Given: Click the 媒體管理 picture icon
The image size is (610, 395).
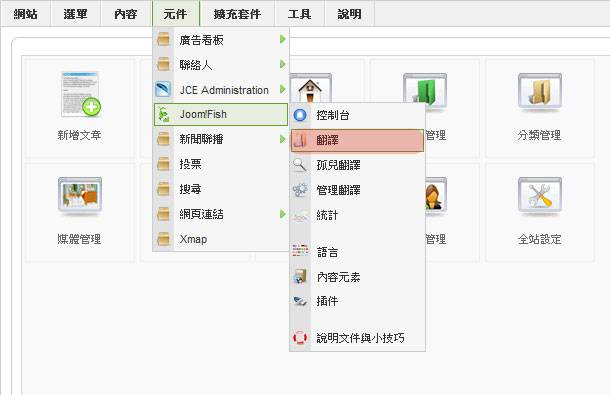Looking at the screenshot, I should point(80,195).
